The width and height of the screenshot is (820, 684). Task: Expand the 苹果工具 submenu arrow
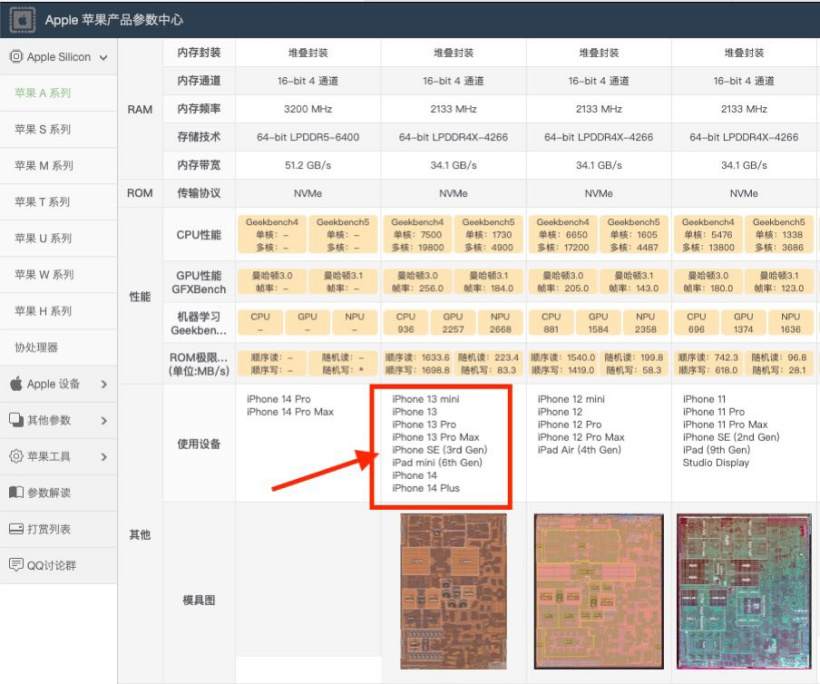[104, 457]
